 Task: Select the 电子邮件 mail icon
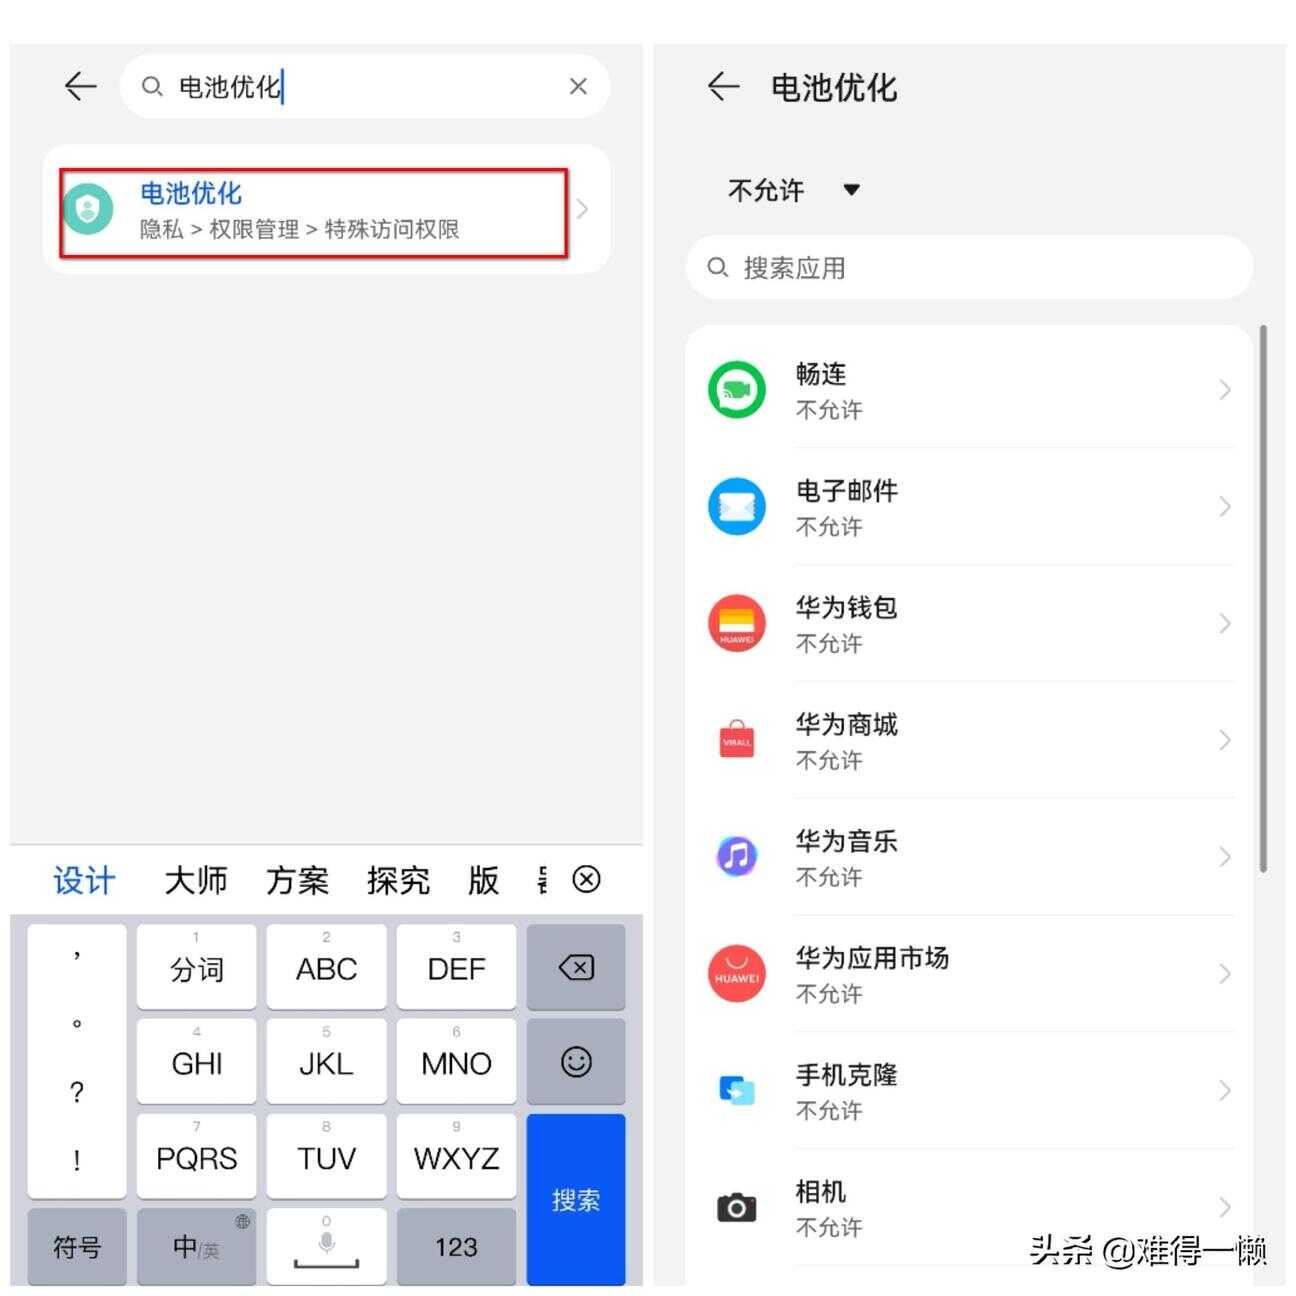click(x=737, y=507)
